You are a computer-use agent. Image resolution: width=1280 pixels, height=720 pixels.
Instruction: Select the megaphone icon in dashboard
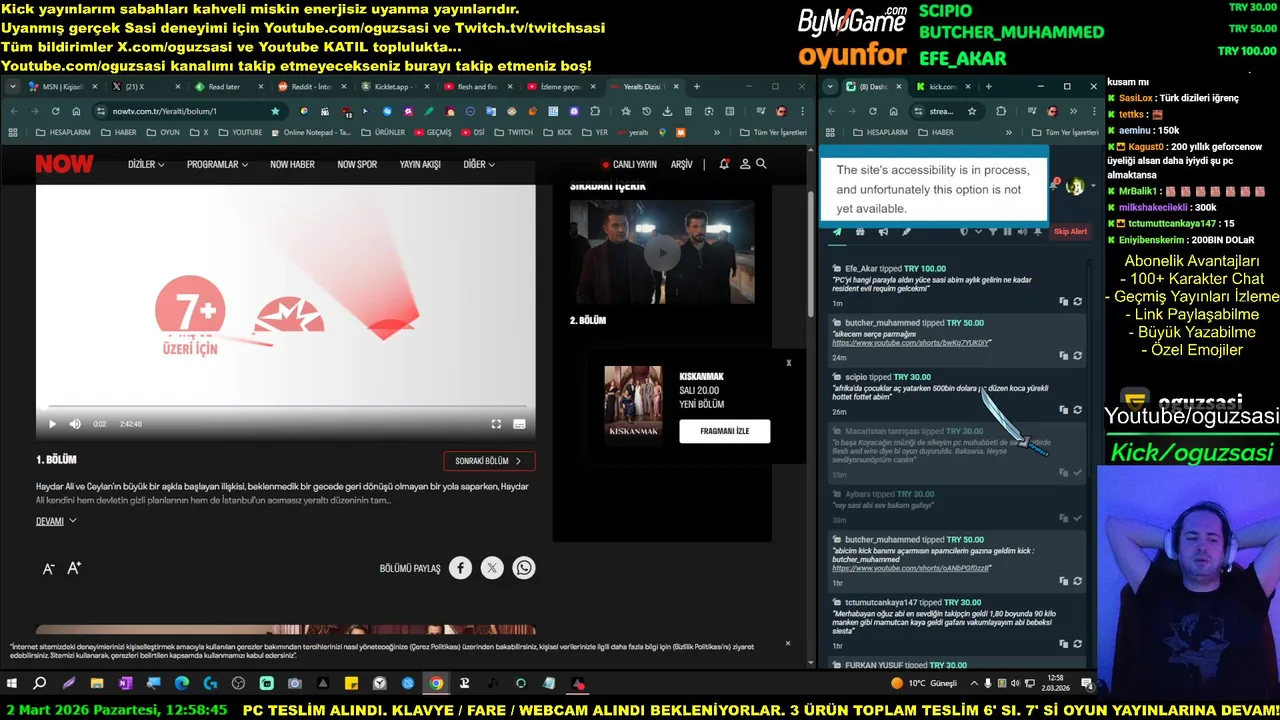883,231
